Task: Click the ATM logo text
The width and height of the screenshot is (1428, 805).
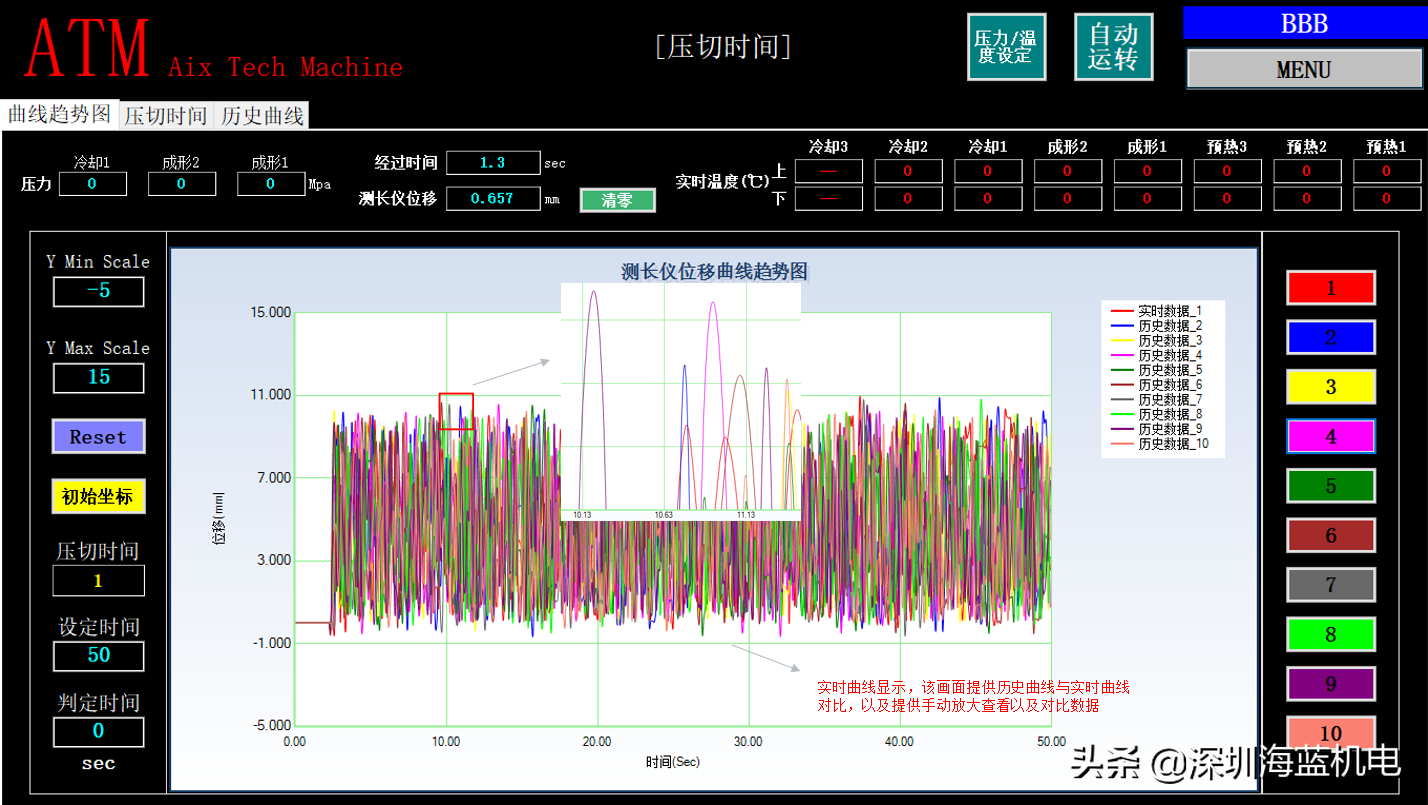Action: 88,47
